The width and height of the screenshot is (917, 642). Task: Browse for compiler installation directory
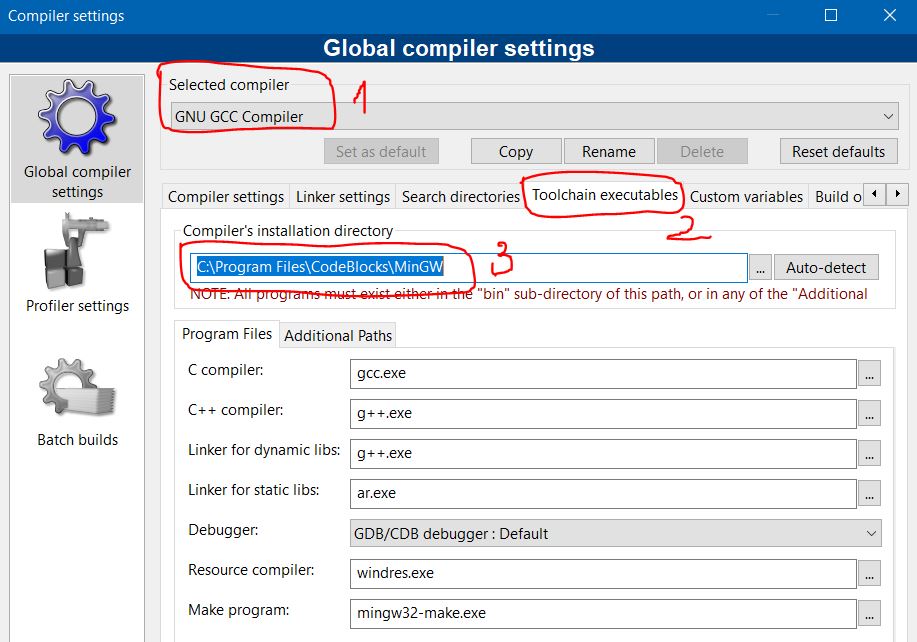point(761,268)
